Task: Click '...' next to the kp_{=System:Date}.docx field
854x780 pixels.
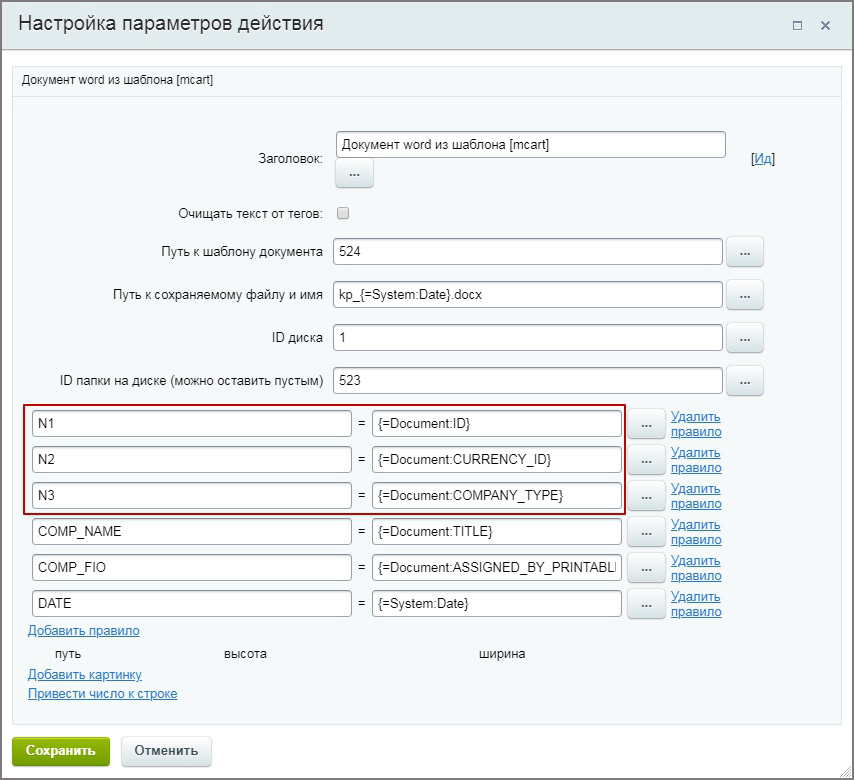Action: pyautogui.click(x=744, y=294)
